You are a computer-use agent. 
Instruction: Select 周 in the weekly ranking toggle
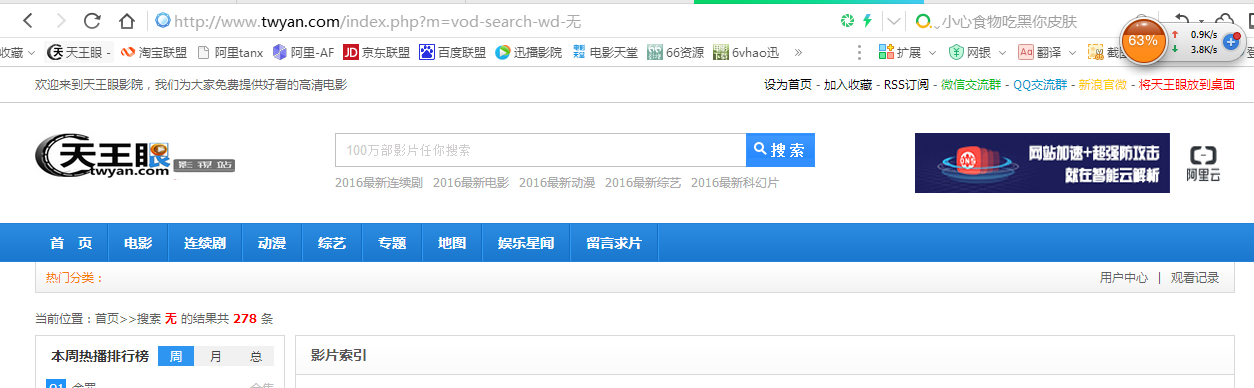coord(176,357)
